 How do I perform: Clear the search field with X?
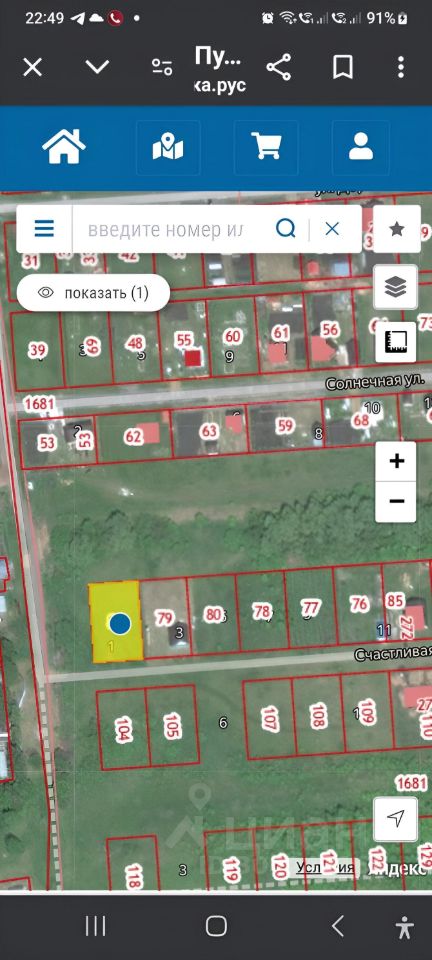pyautogui.click(x=332, y=229)
